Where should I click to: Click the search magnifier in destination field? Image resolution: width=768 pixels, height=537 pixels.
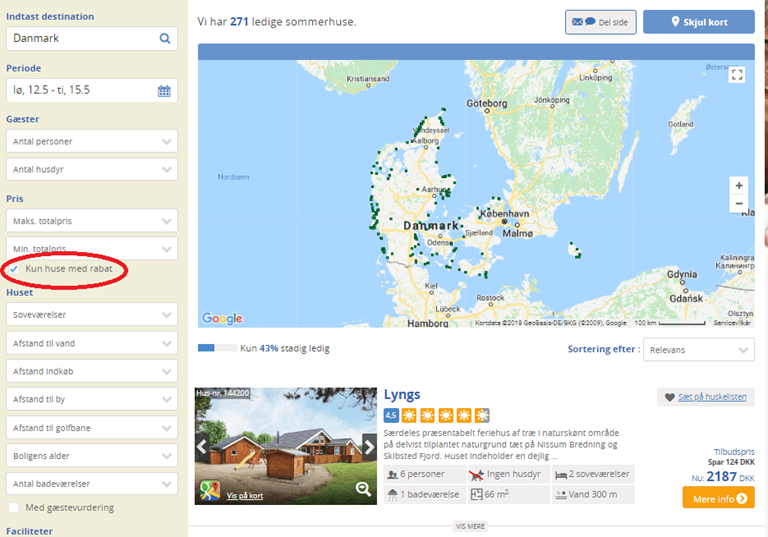coord(165,39)
